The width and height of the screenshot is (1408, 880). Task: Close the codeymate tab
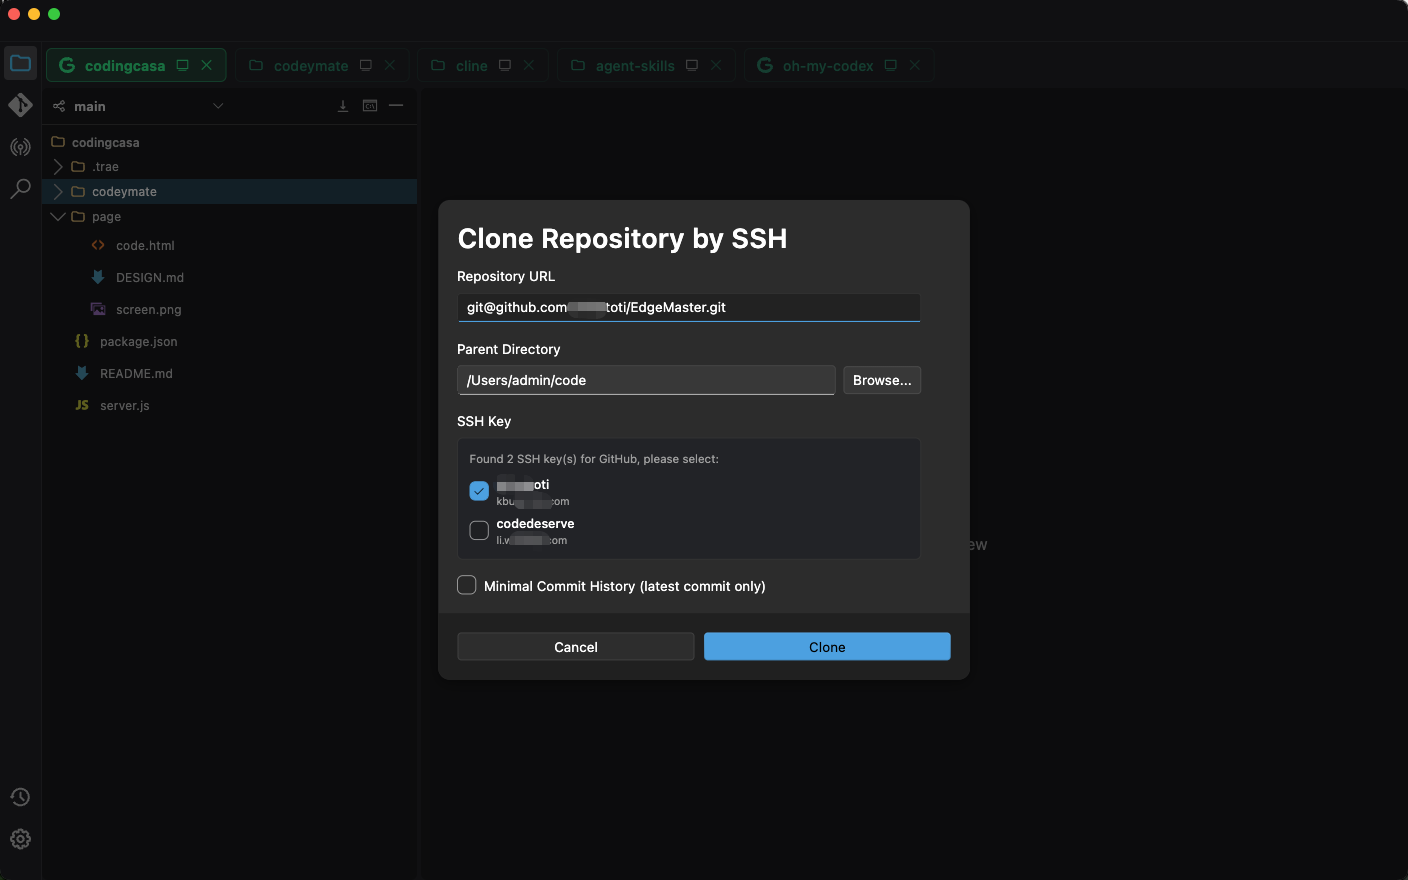click(x=390, y=65)
